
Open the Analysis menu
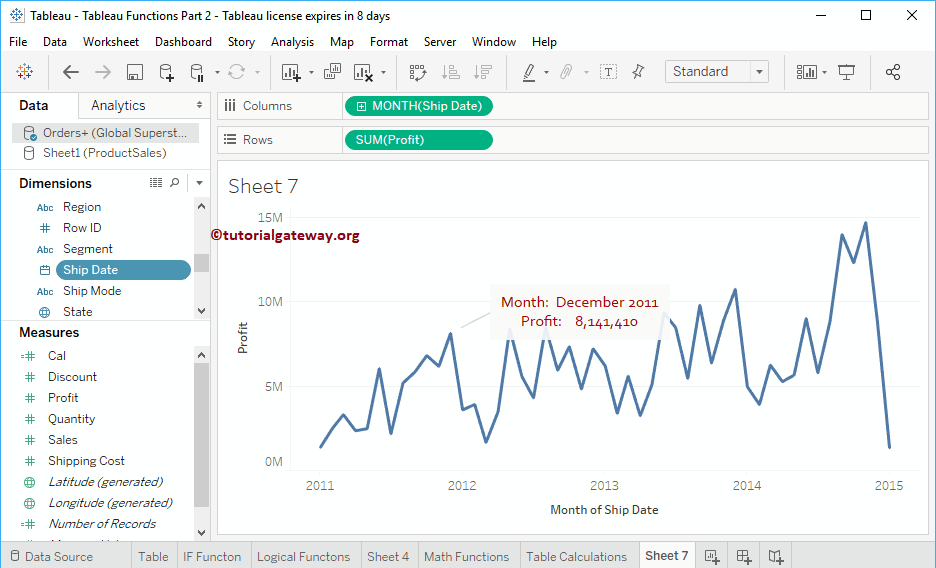292,42
